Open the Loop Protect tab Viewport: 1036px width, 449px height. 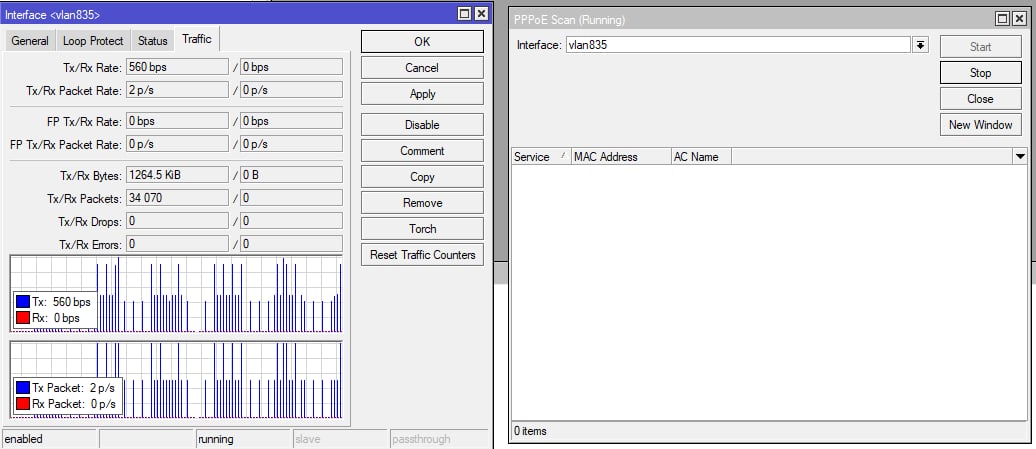click(93, 41)
